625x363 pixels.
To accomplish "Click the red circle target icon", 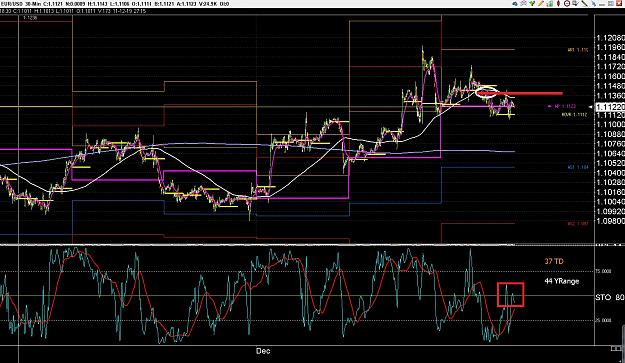I will [567, 4].
